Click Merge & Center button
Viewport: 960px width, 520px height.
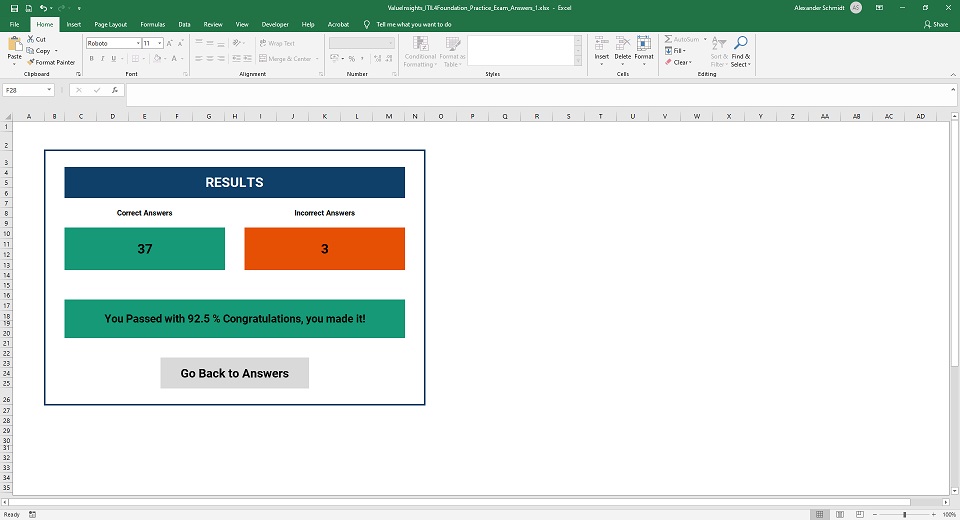click(285, 59)
